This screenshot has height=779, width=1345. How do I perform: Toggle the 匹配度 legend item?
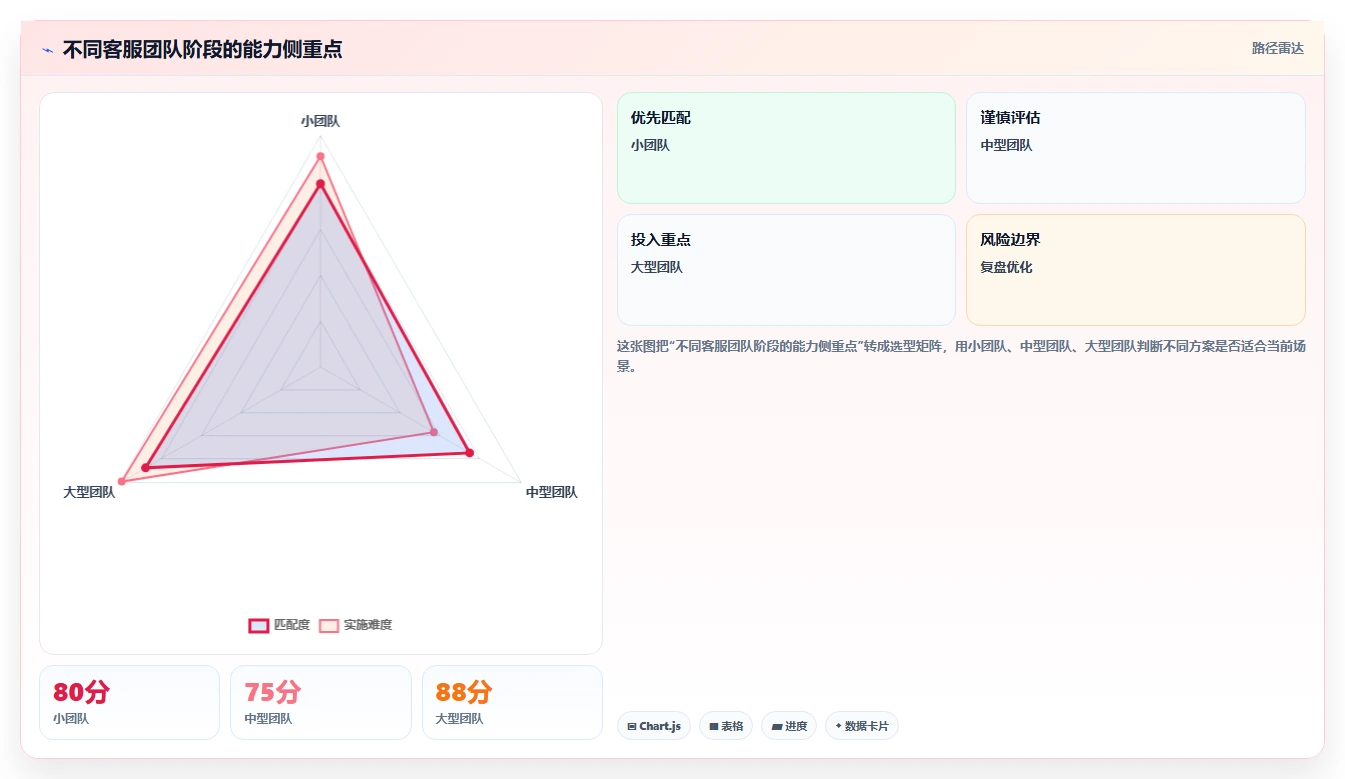(x=279, y=625)
